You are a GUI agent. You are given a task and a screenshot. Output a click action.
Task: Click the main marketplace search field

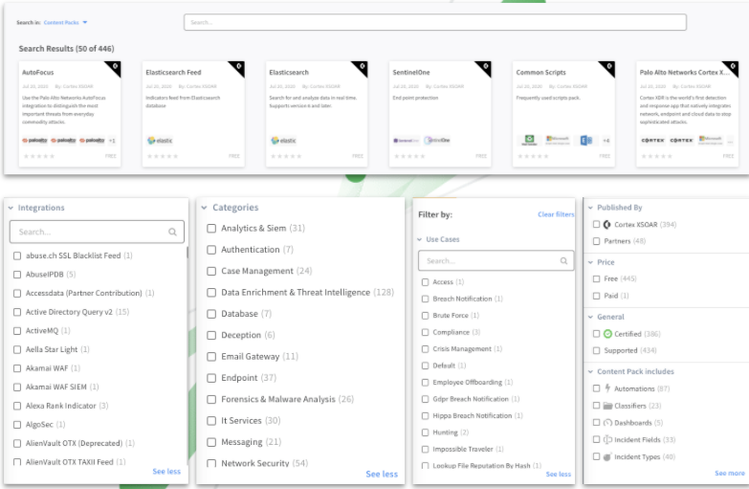click(435, 22)
